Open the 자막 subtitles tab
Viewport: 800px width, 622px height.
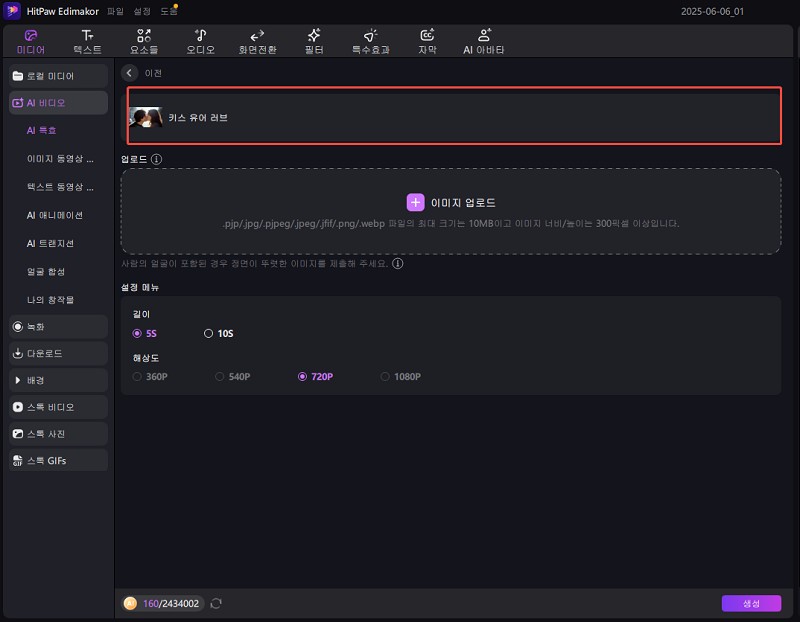427,42
